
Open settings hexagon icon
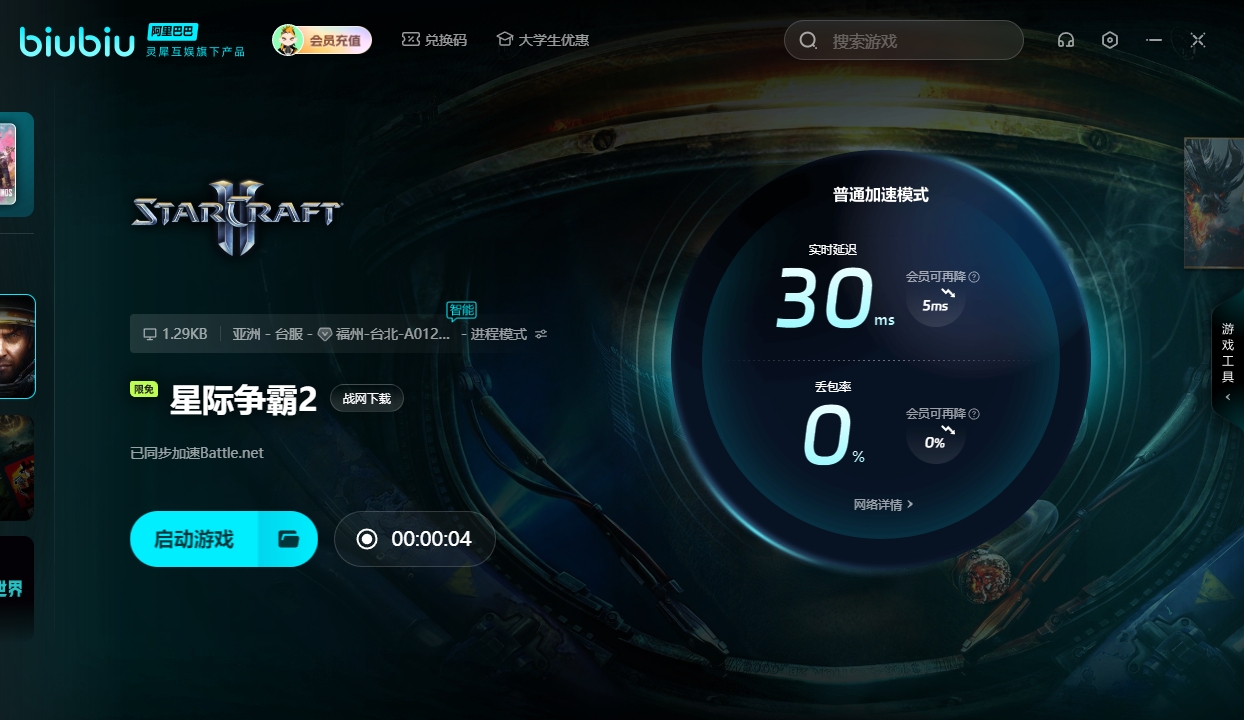pyautogui.click(x=1110, y=40)
